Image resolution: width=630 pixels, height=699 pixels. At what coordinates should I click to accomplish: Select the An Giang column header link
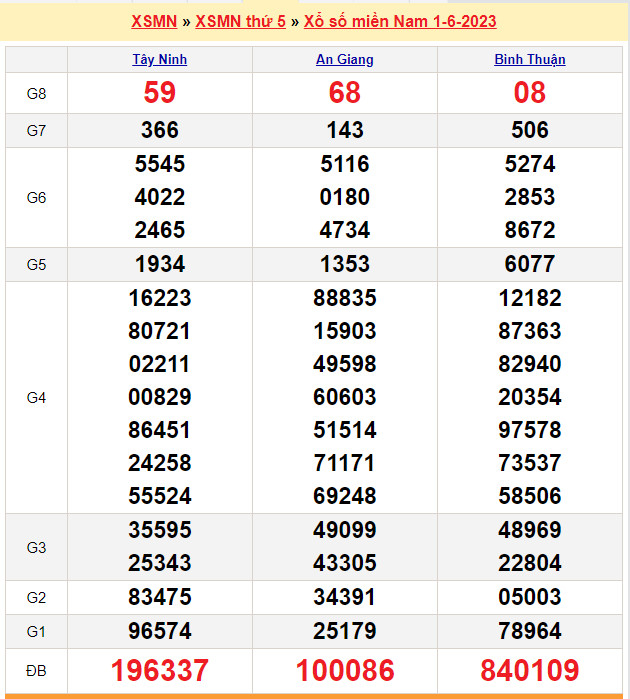click(x=344, y=59)
